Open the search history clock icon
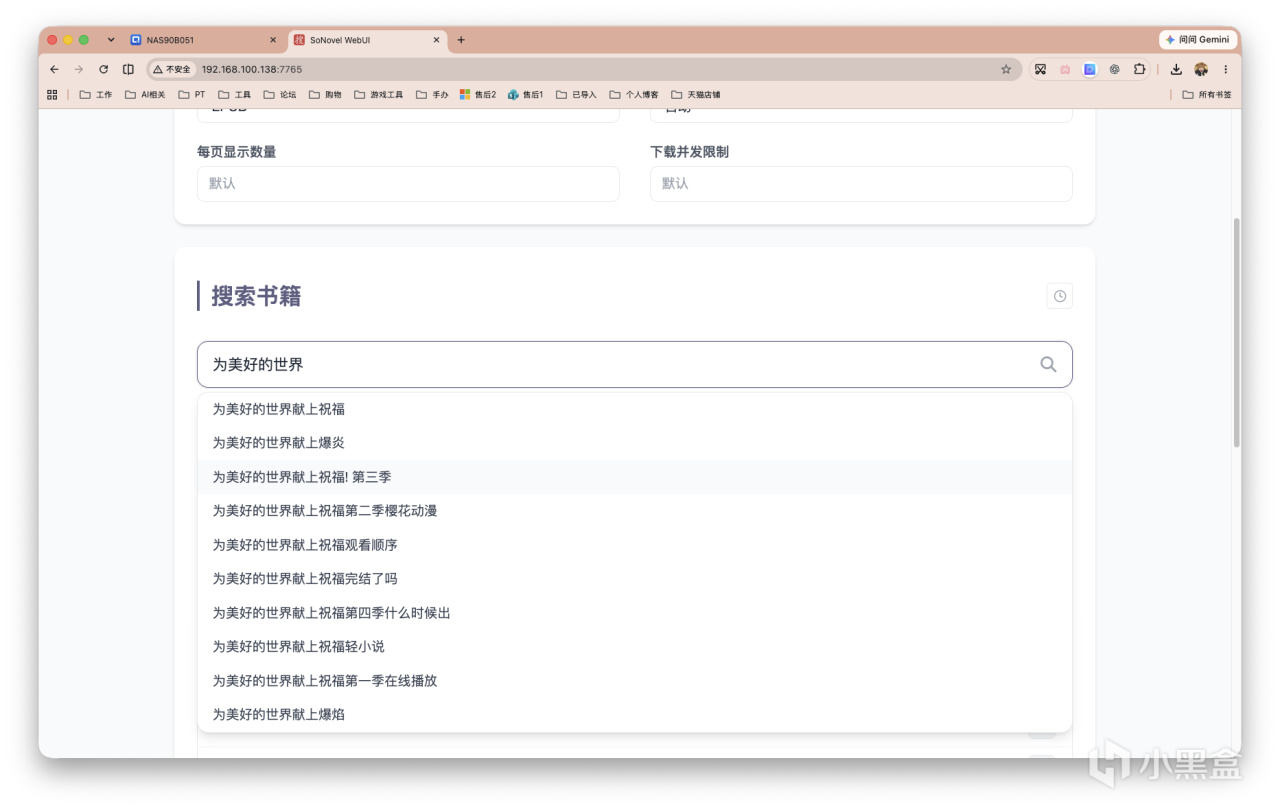This screenshot has width=1280, height=809. pos(1060,296)
